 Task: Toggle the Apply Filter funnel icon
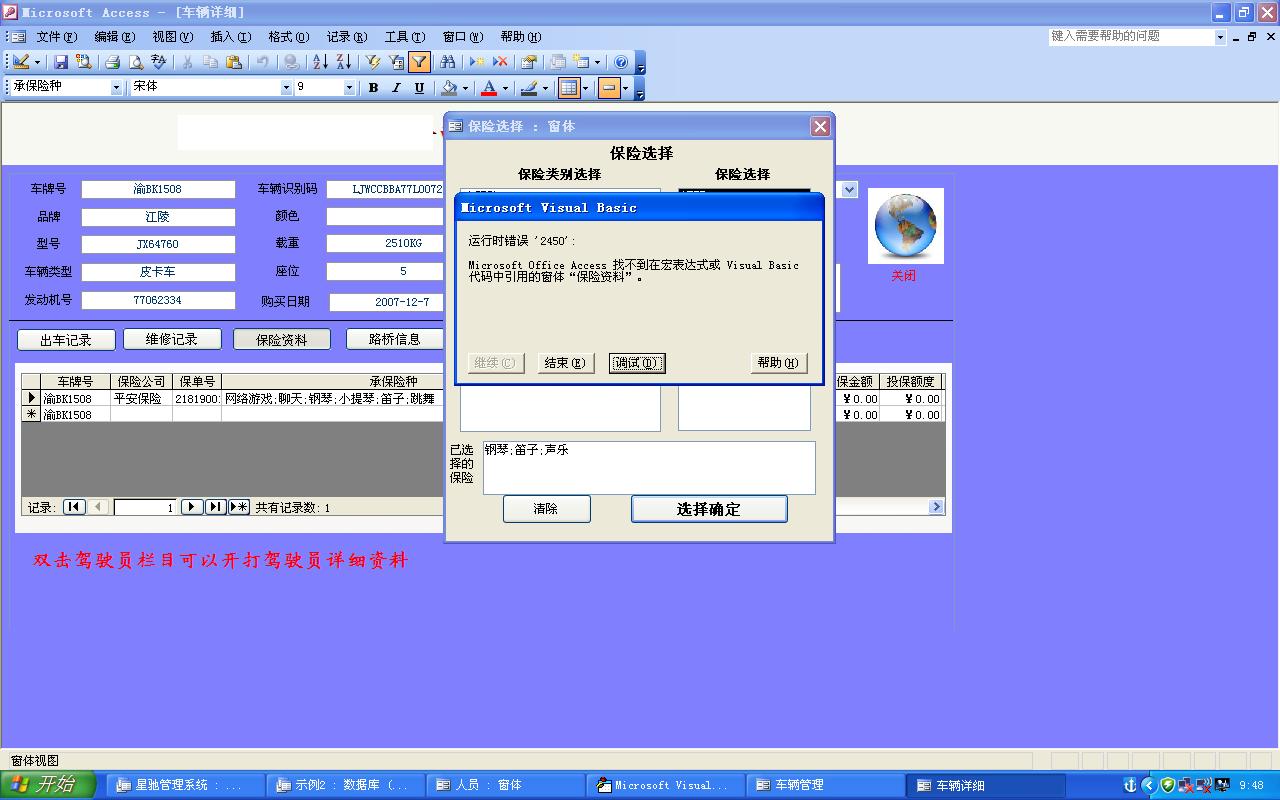coord(419,62)
